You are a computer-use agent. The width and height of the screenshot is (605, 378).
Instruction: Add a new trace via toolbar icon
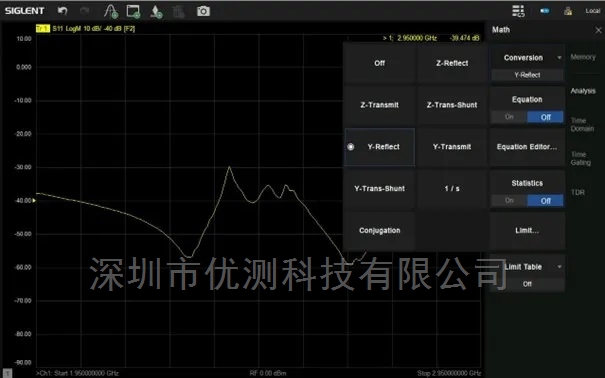click(111, 11)
